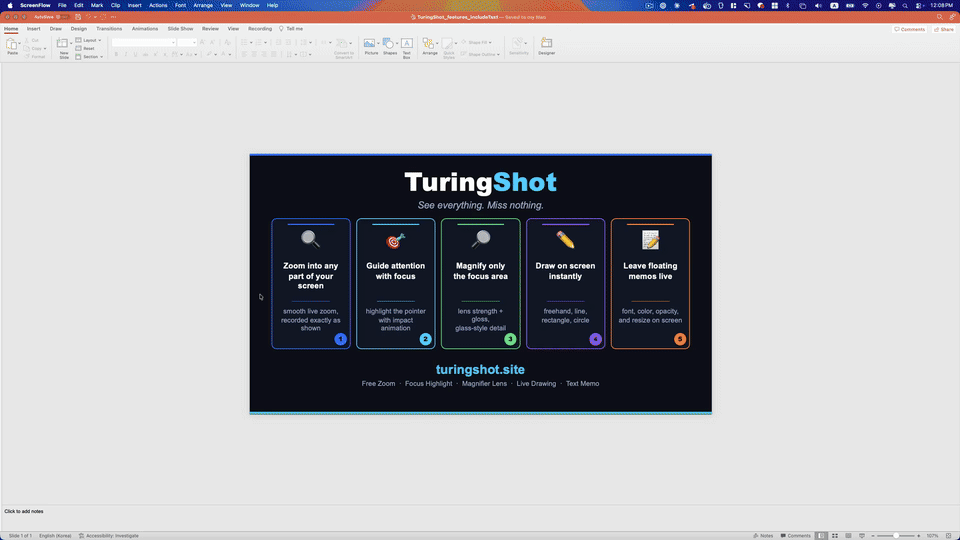Screen dimensions: 960x540
Task: Switch to Animations tab
Action: 144,29
